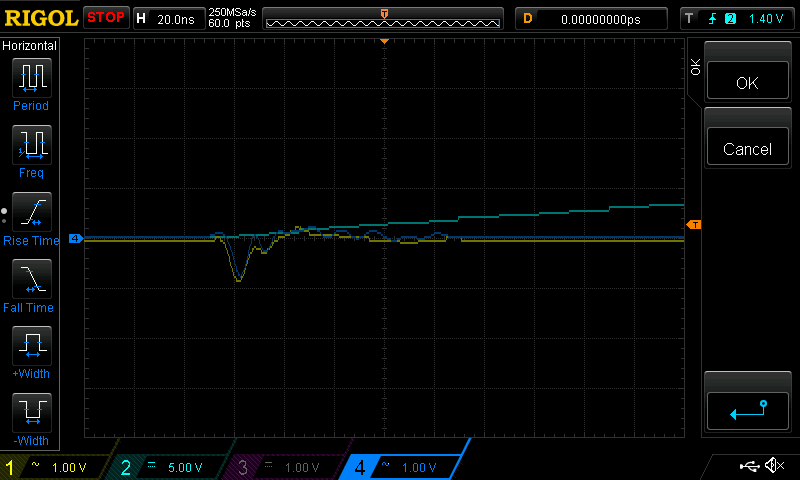Click the vertical OK side label

(695, 67)
